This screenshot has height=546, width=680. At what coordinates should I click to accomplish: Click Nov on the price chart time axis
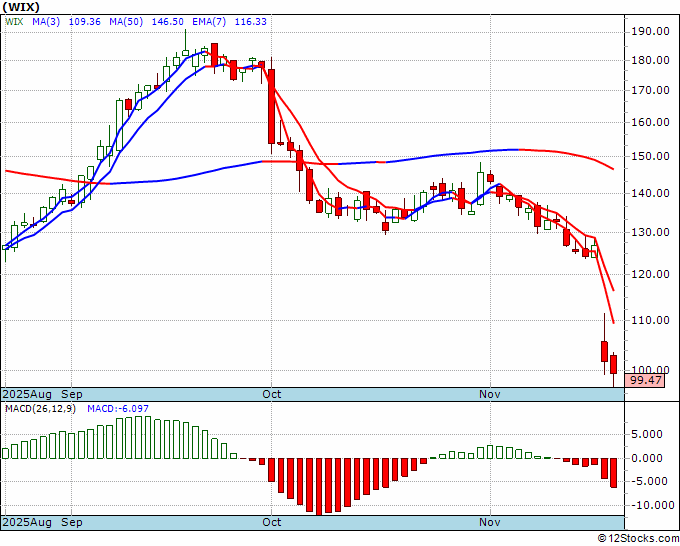click(x=490, y=394)
